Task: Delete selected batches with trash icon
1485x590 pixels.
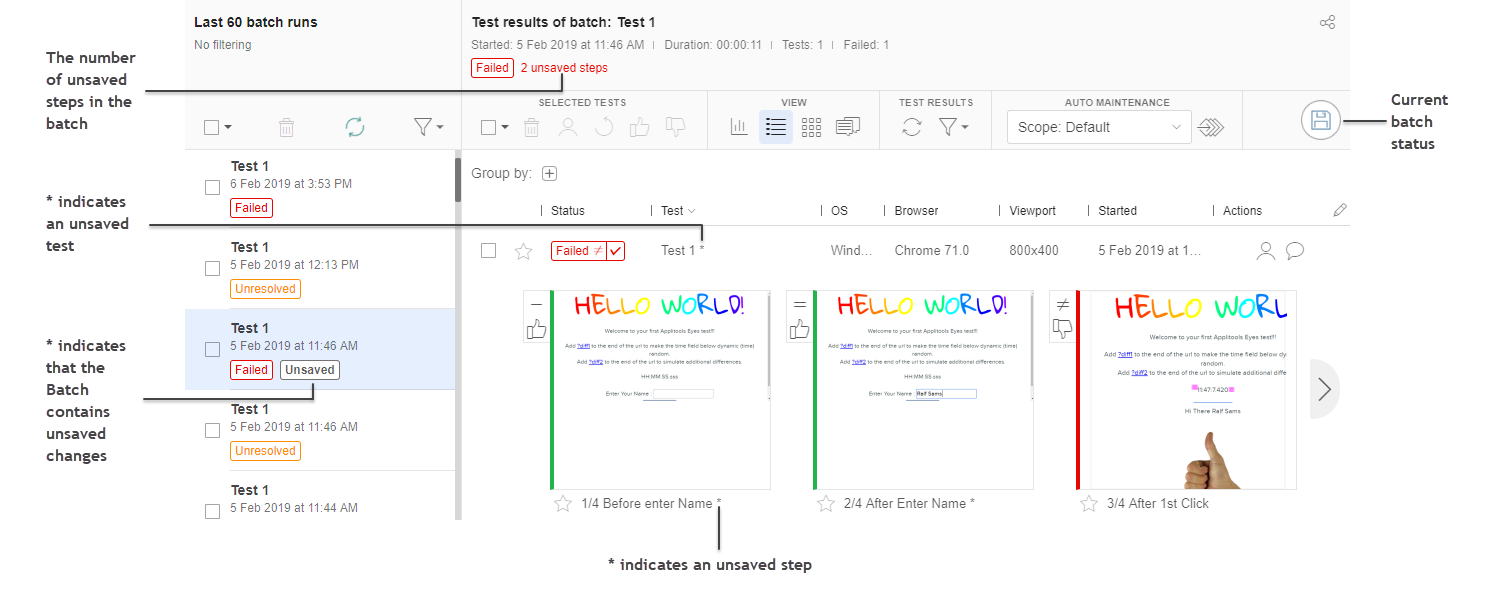Action: tap(286, 127)
